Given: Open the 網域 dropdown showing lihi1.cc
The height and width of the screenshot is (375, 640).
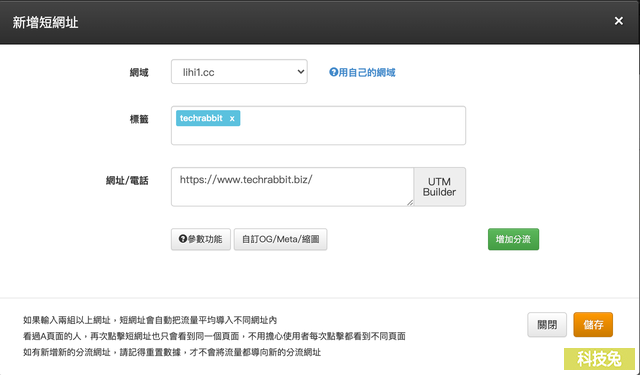Looking at the screenshot, I should pyautogui.click(x=239, y=72).
